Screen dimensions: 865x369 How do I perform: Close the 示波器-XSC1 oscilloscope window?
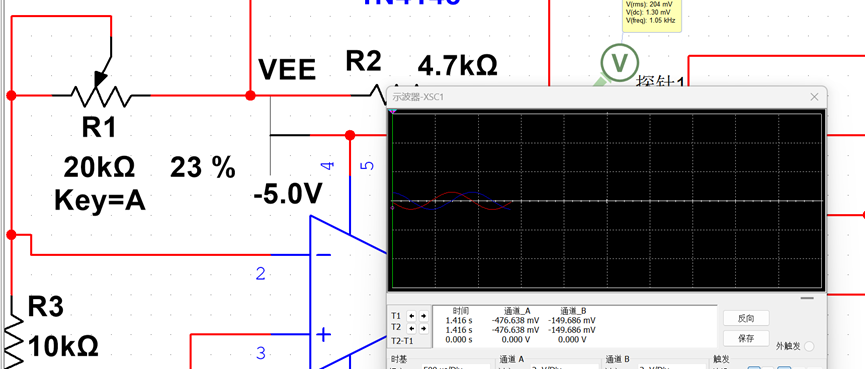pos(814,97)
